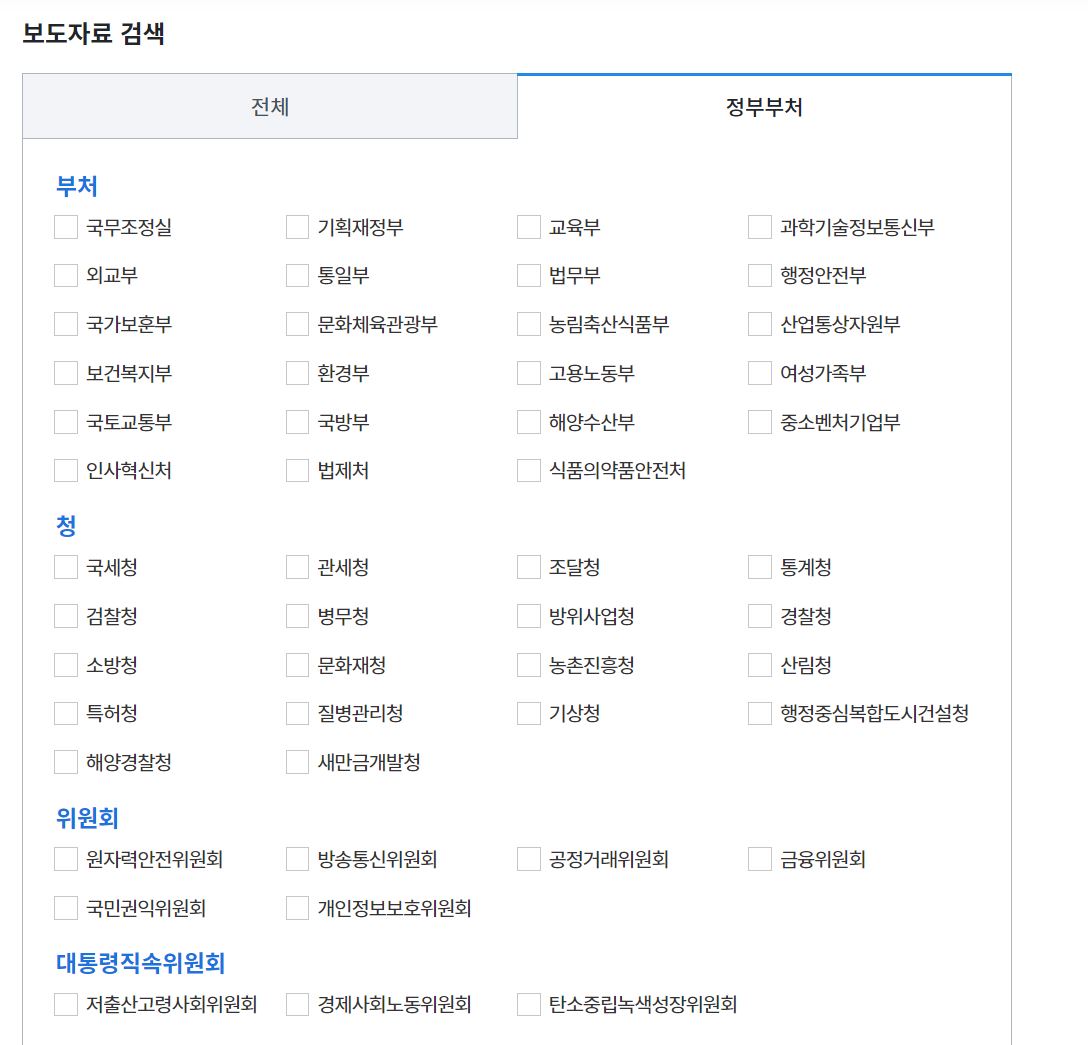Click the 보도자료 검색 page title
This screenshot has height=1045, width=1088.
point(94,33)
